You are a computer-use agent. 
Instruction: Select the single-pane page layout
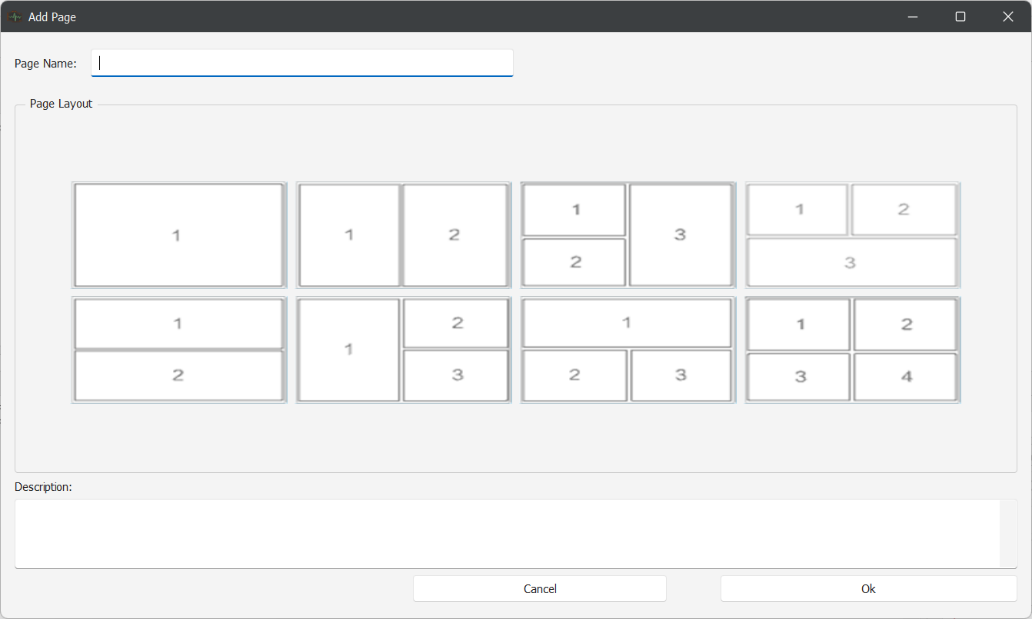tap(179, 235)
